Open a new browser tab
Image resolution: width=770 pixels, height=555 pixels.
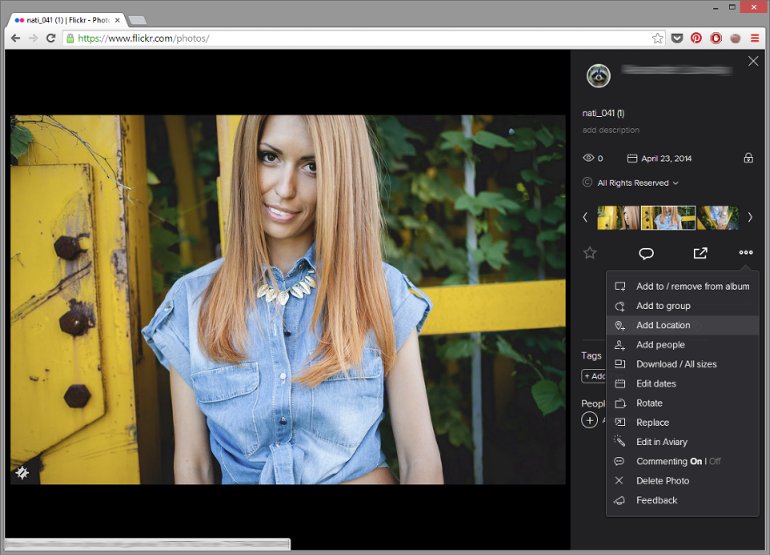pyautogui.click(x=137, y=20)
